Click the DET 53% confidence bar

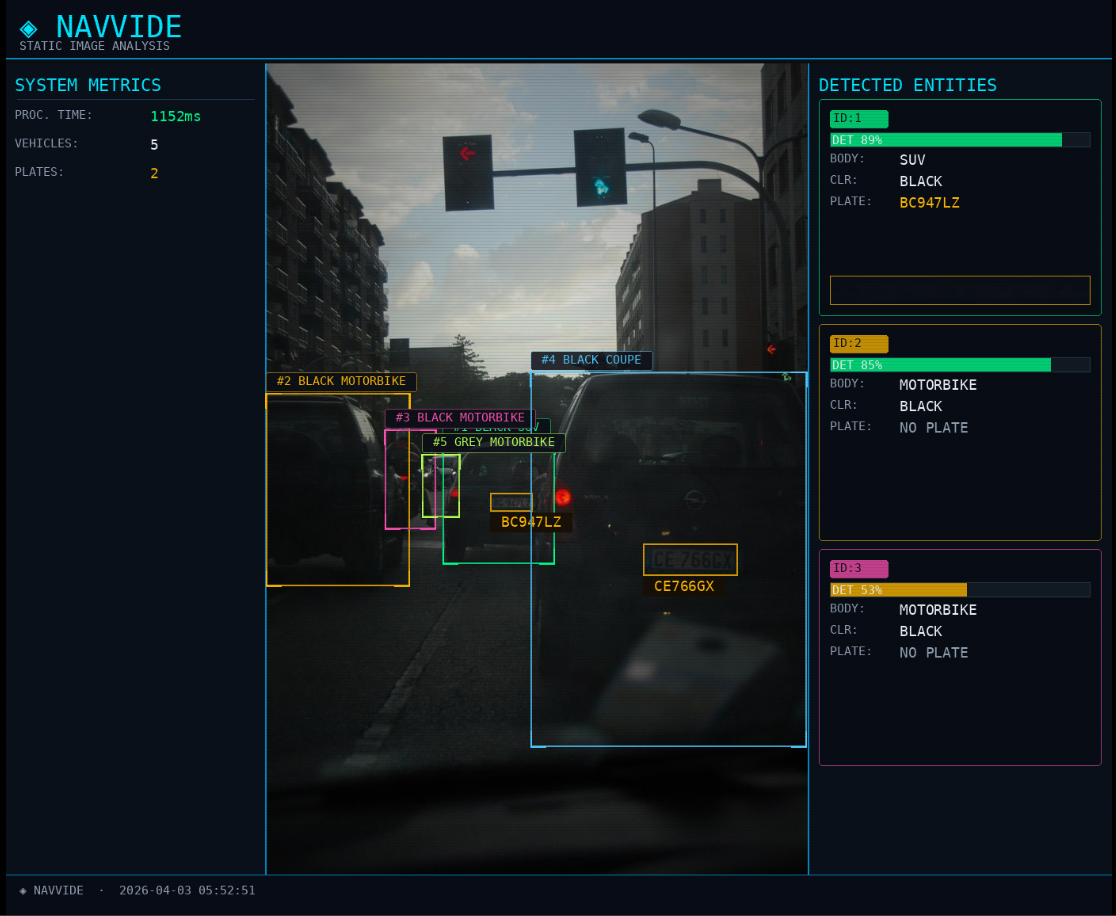click(959, 590)
